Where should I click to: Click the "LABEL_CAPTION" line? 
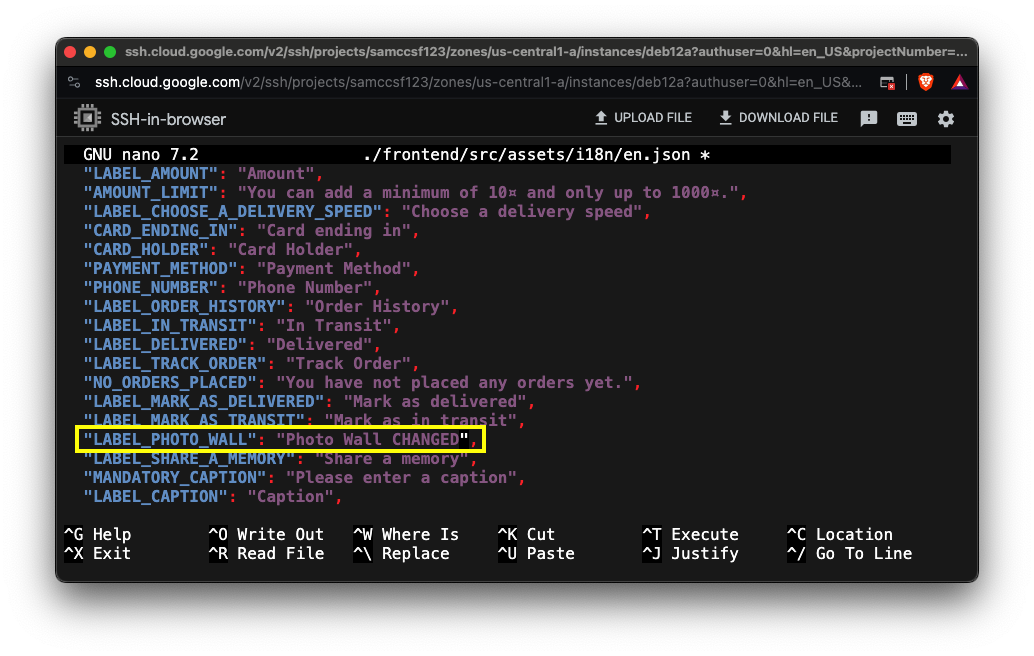[x=212, y=497]
